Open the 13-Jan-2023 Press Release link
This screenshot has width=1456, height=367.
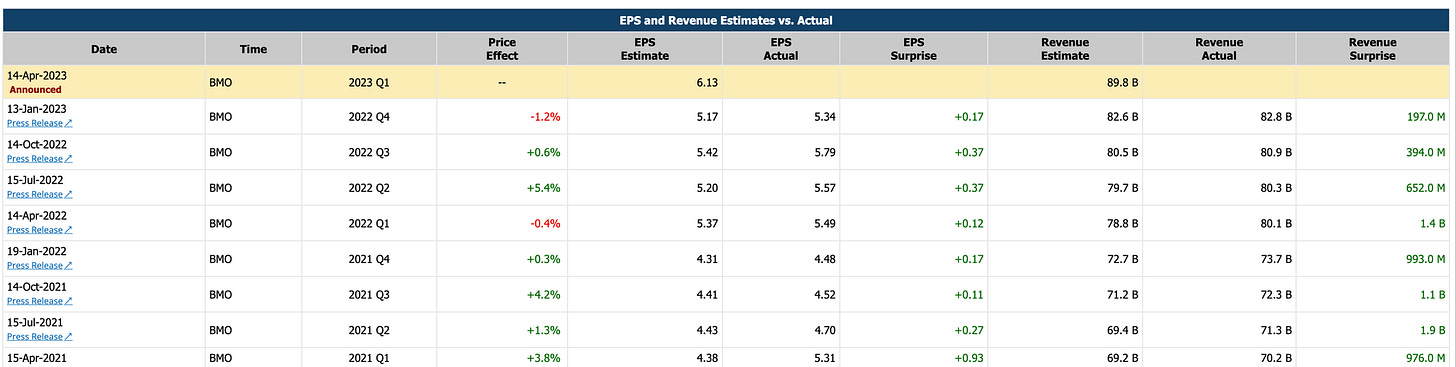click(39, 123)
